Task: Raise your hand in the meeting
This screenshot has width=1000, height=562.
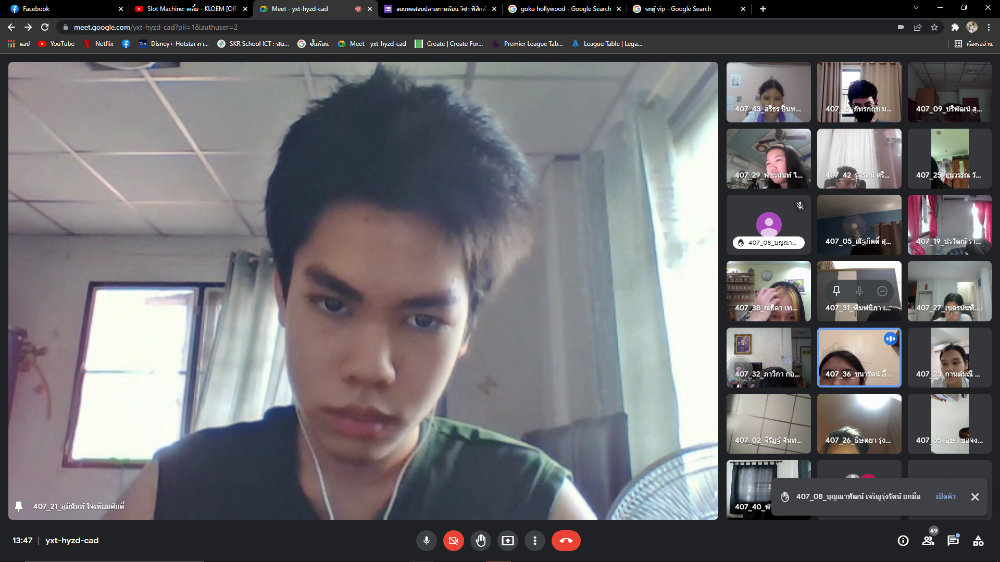Action: [x=480, y=540]
